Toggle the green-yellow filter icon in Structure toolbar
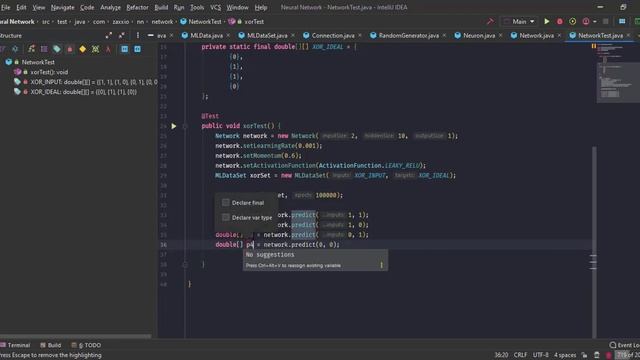The width and height of the screenshot is (640, 360). tap(95, 49)
